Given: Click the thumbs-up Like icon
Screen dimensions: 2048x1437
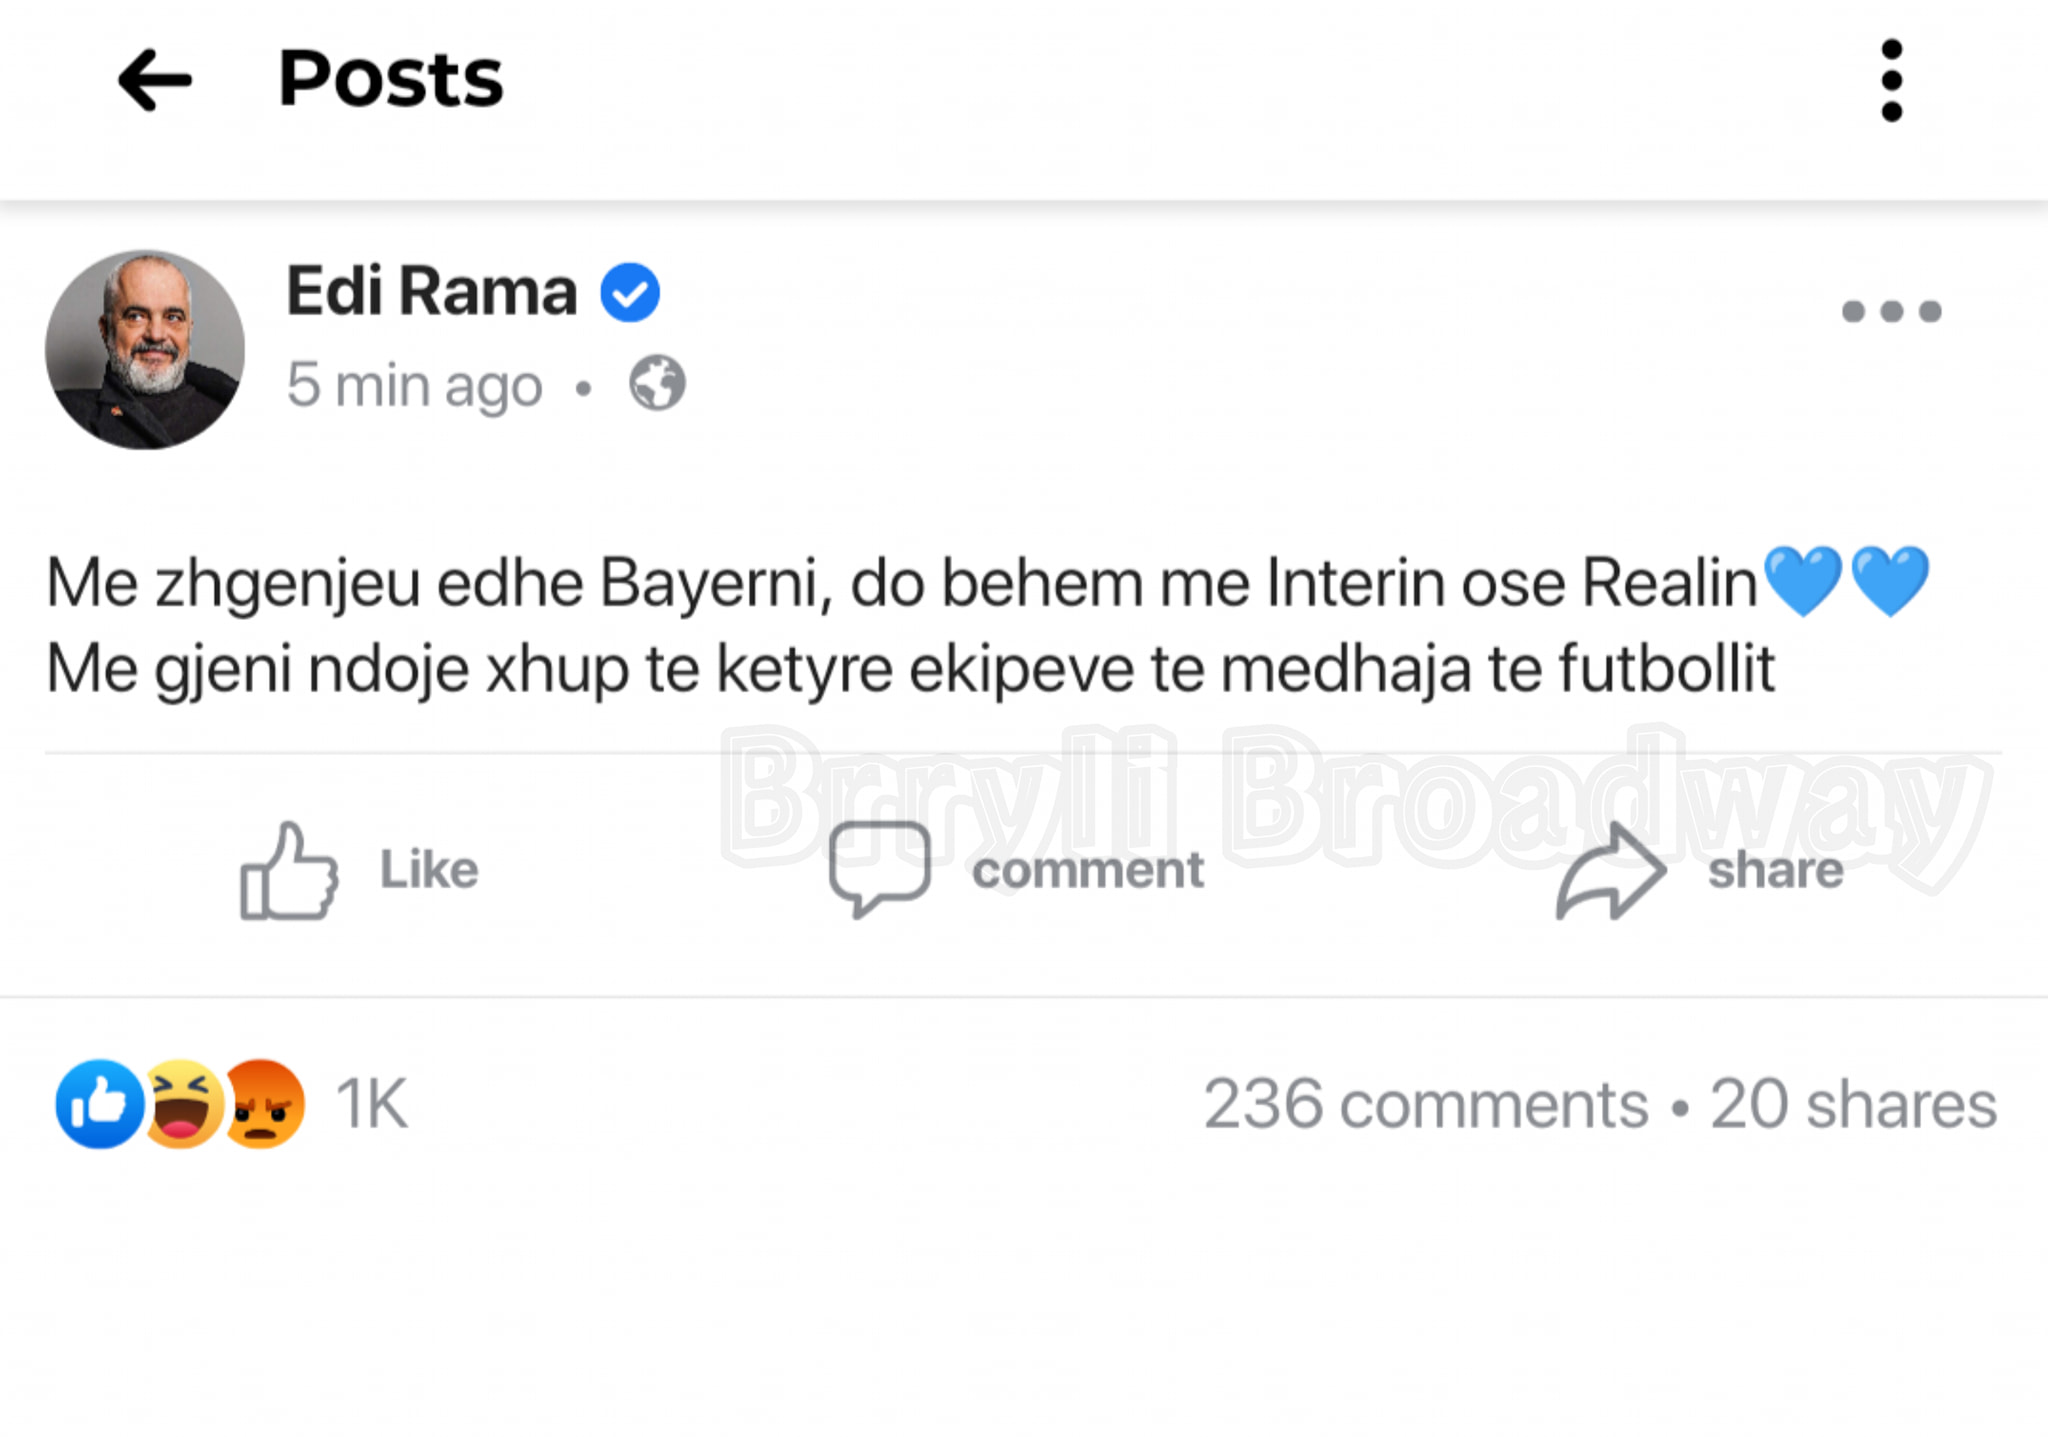Looking at the screenshot, I should [x=289, y=871].
